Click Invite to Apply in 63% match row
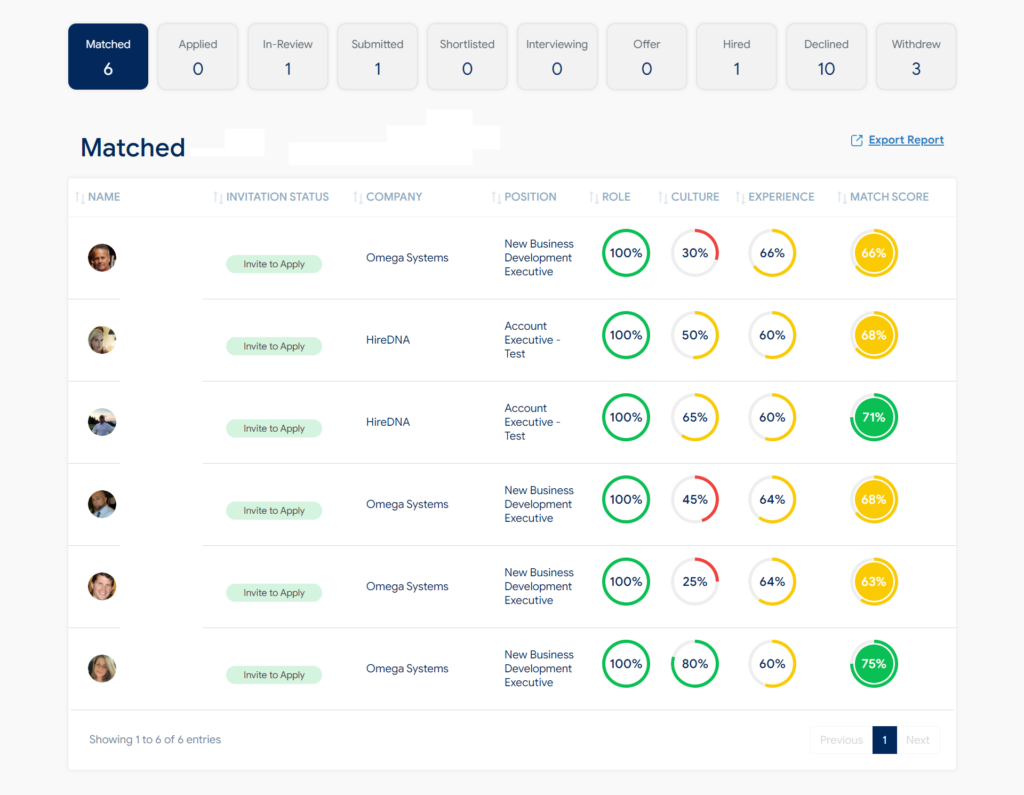Viewport: 1024px width, 795px height. 274,592
